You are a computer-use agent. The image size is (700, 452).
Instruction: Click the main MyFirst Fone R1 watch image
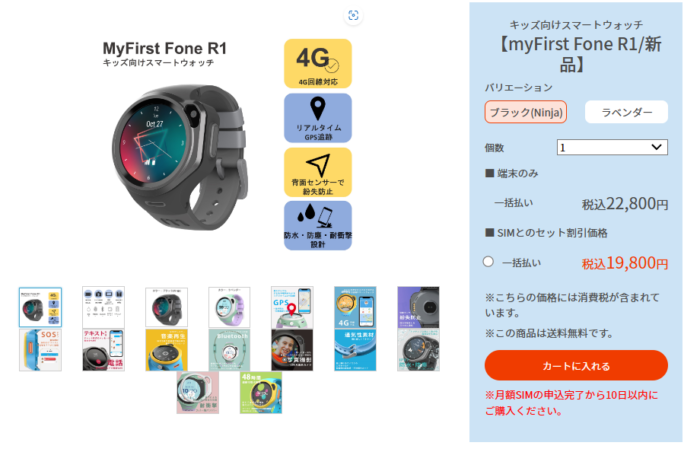tap(179, 158)
